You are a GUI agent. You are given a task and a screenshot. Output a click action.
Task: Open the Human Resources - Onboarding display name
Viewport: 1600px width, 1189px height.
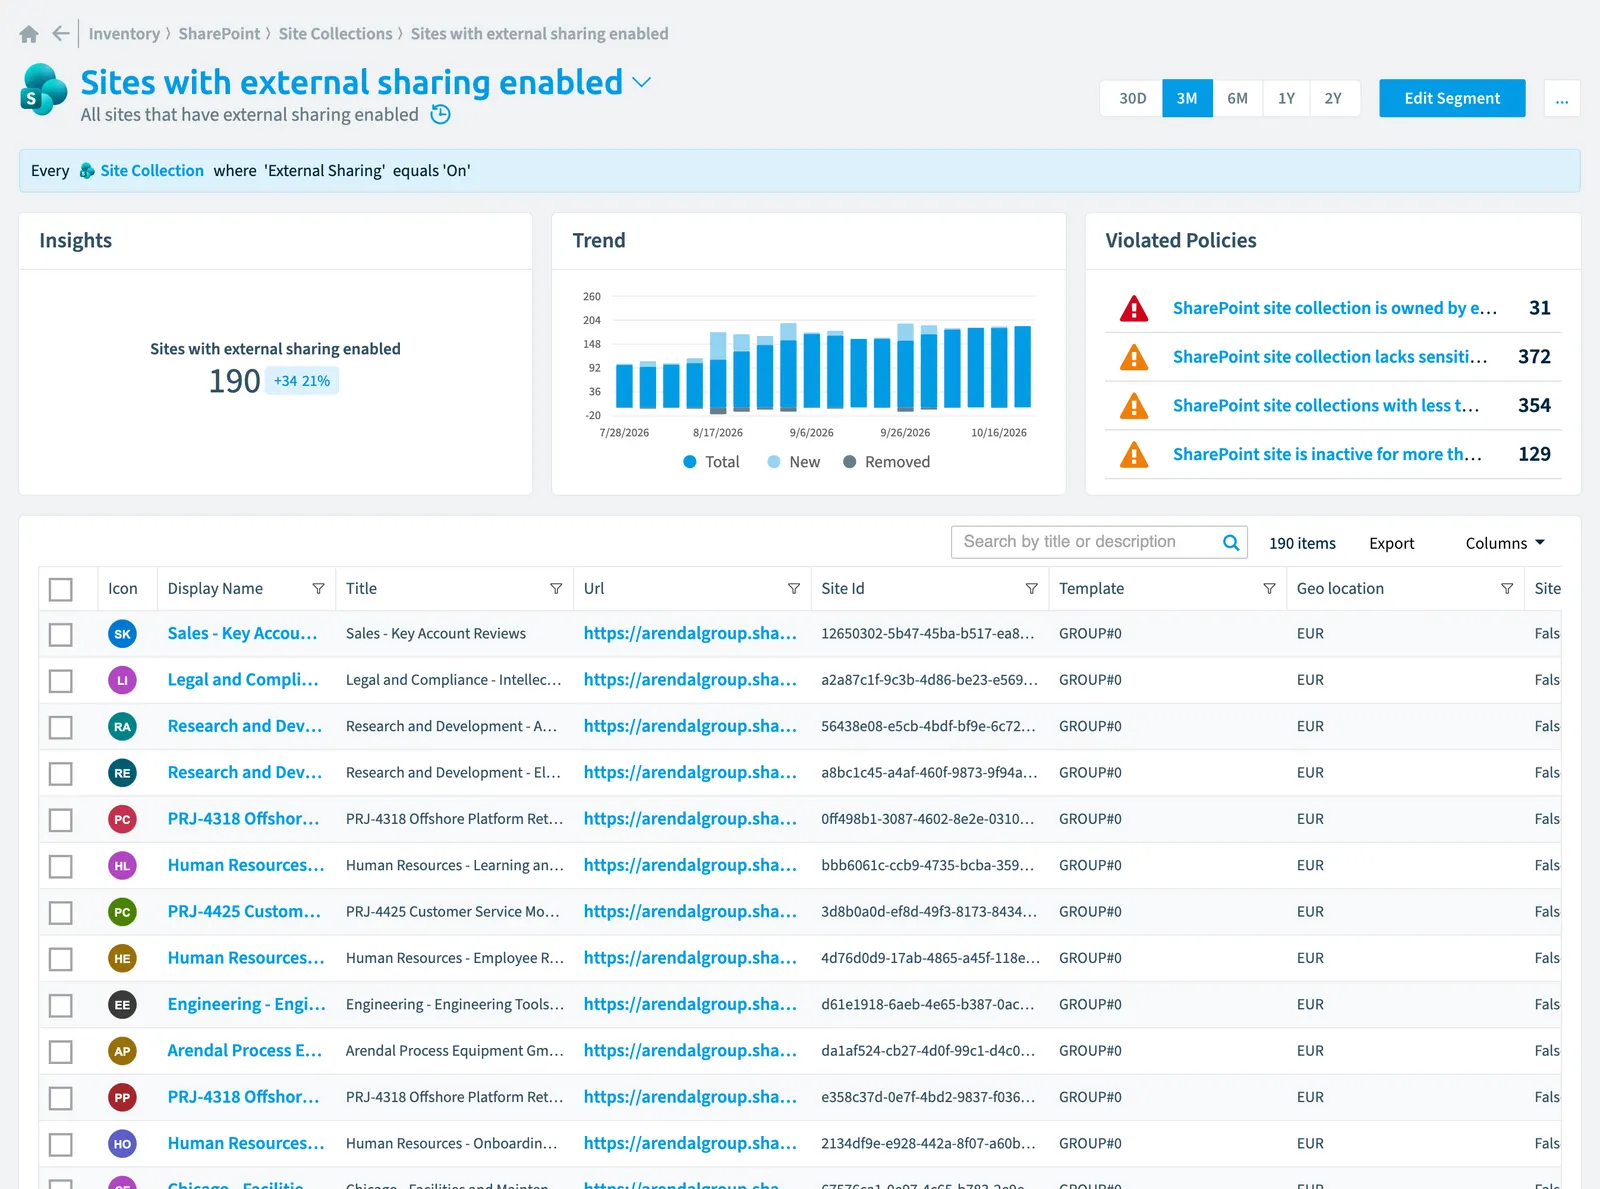(246, 1143)
